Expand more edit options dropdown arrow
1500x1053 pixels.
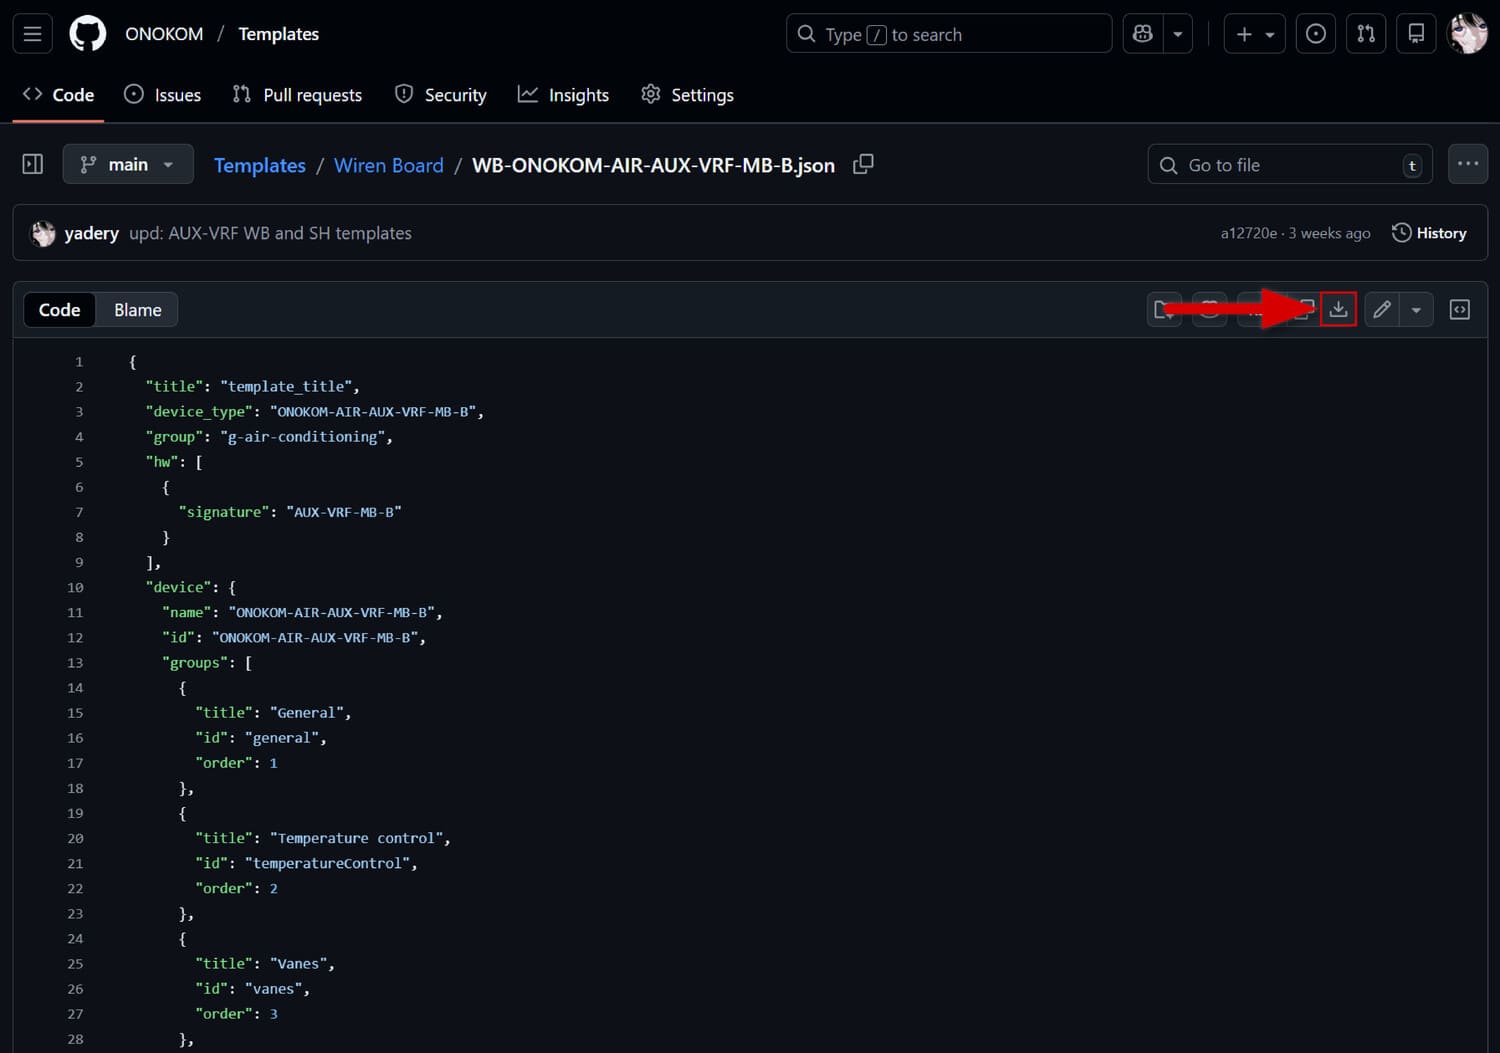point(1416,310)
